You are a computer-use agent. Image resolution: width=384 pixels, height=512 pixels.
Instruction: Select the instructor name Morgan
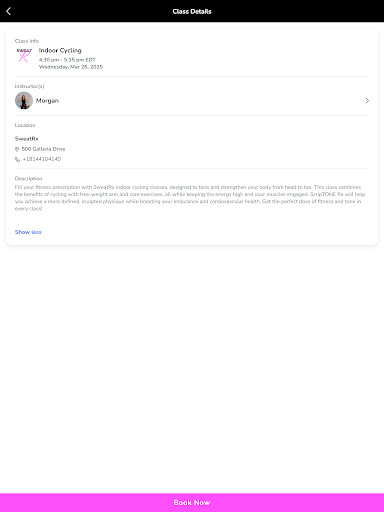pyautogui.click(x=47, y=101)
